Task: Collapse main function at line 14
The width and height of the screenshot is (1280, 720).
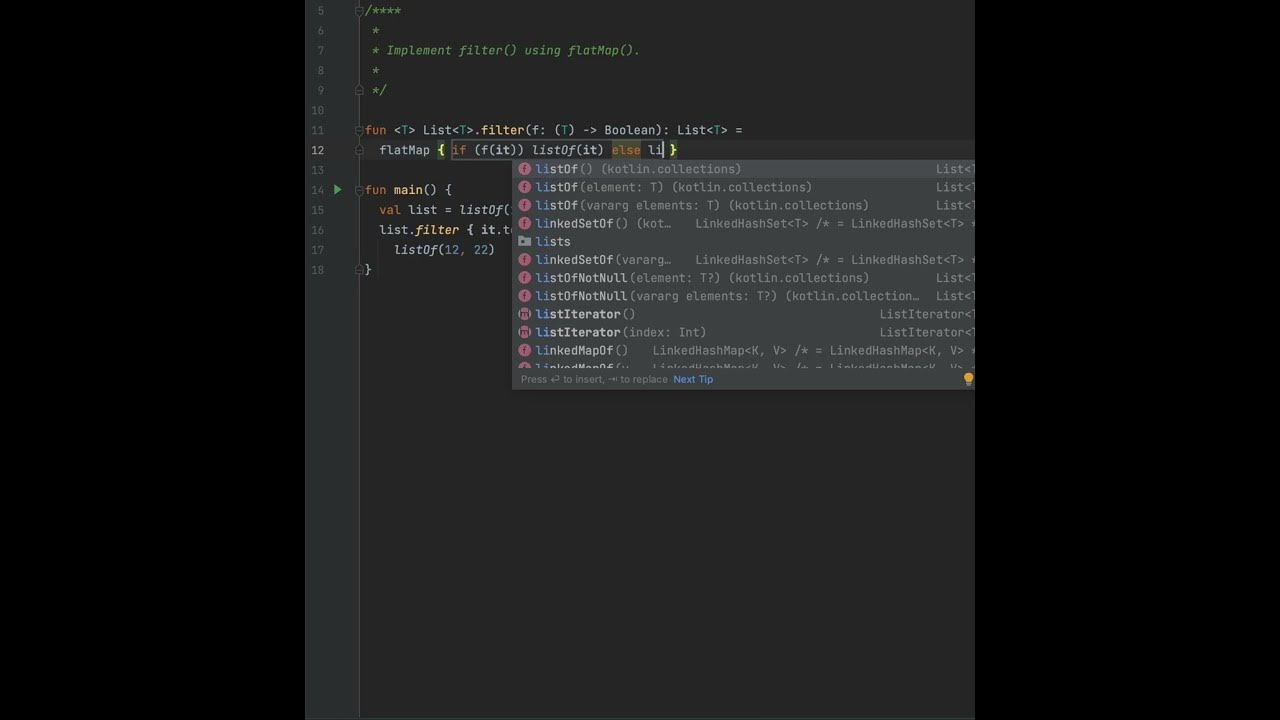Action: pyautogui.click(x=359, y=190)
